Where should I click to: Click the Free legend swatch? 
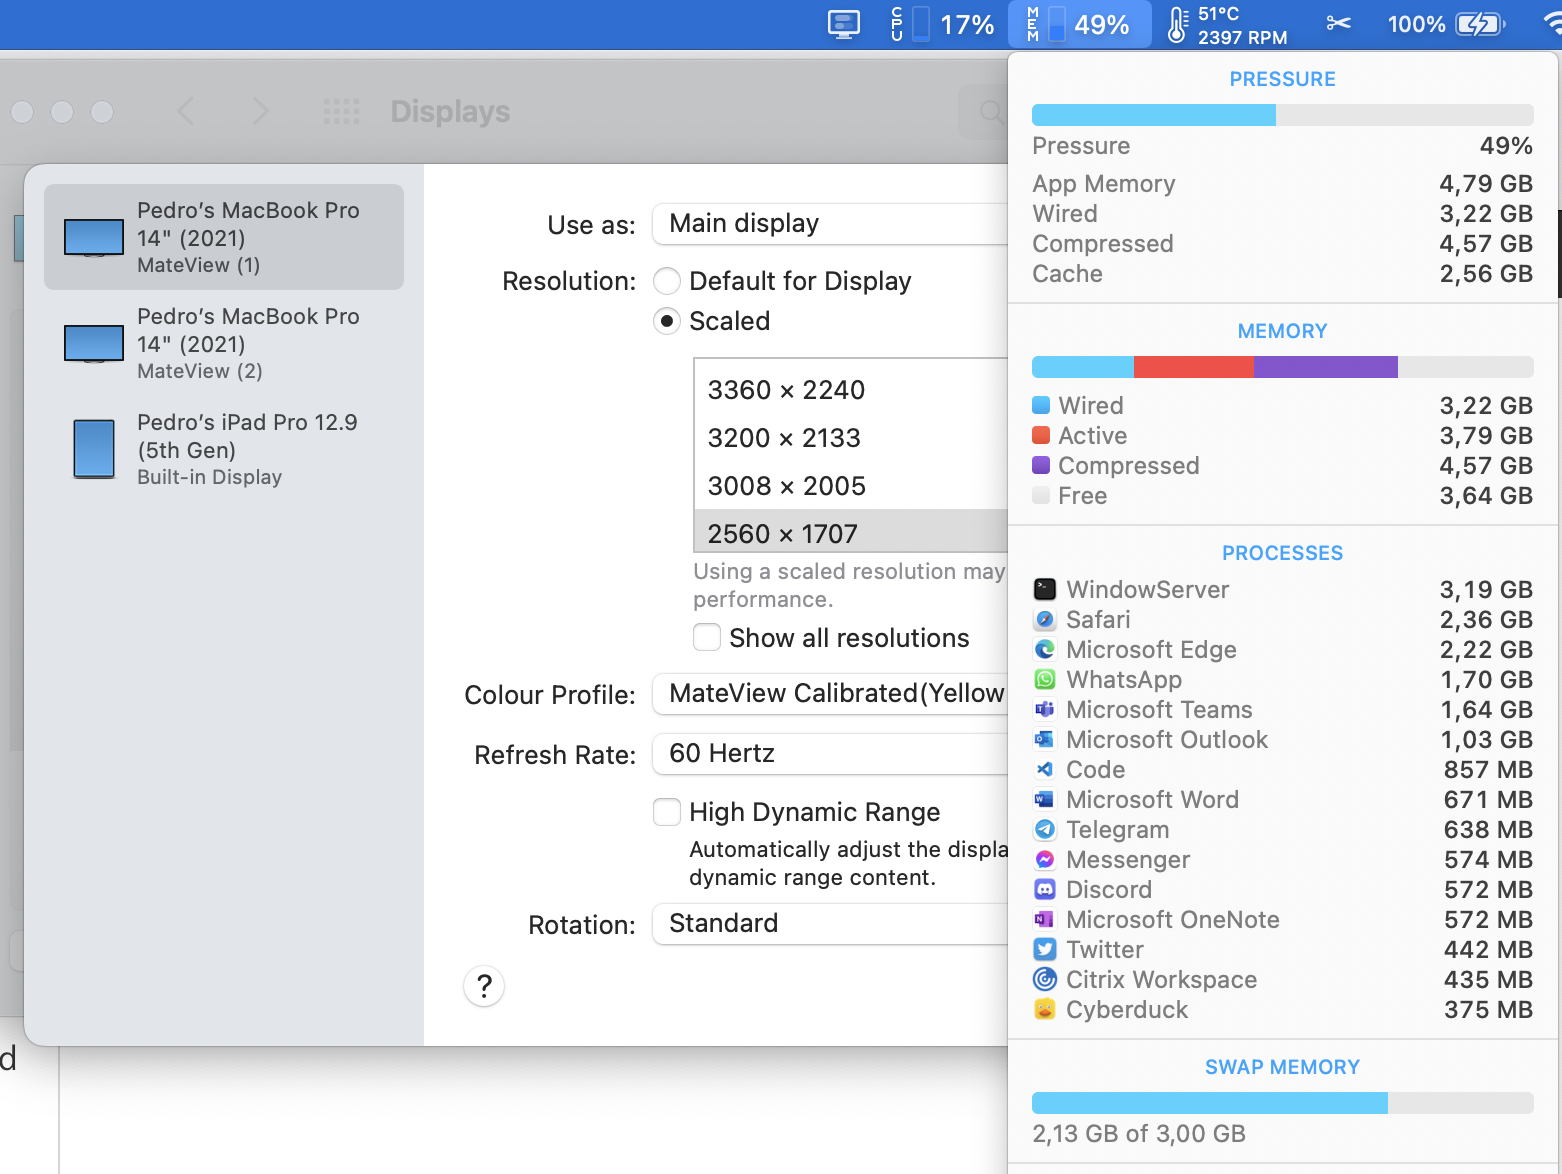tap(1041, 495)
